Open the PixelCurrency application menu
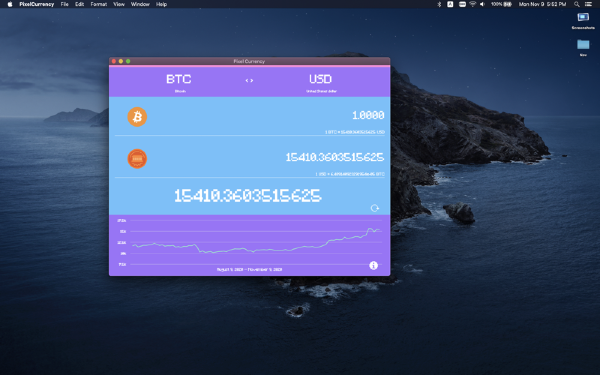600x375 pixels. 37,4
